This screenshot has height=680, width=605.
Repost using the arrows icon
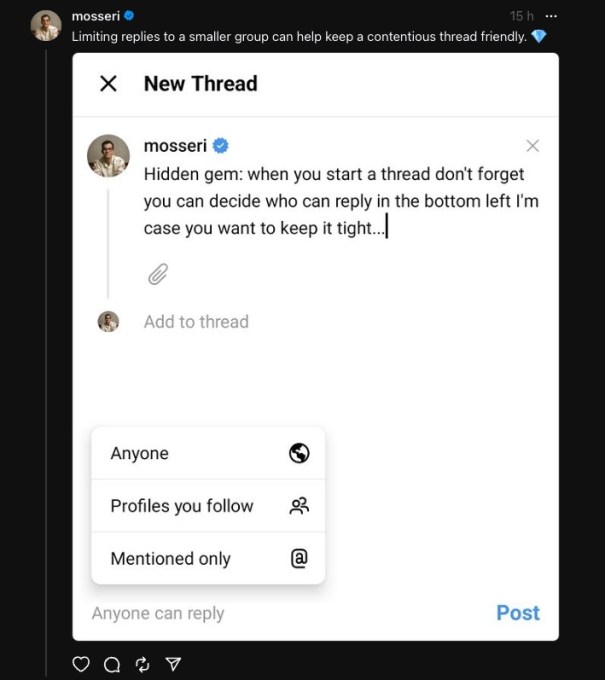[x=142, y=664]
